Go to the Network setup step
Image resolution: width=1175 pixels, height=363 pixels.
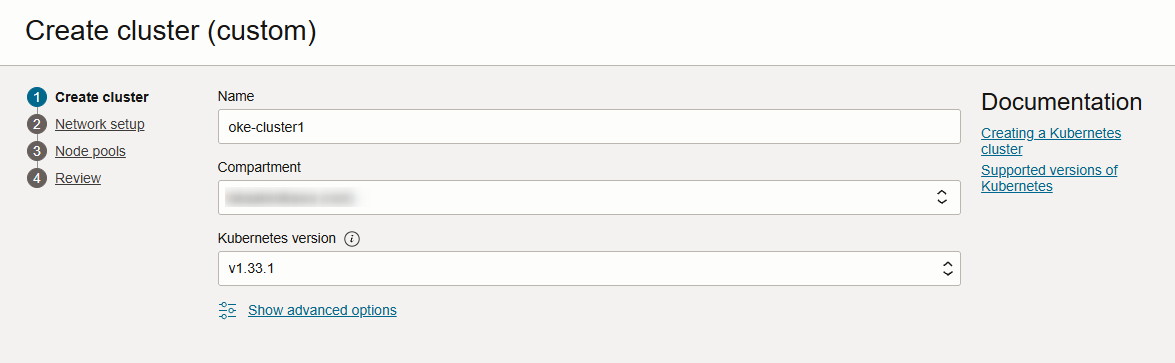point(100,124)
